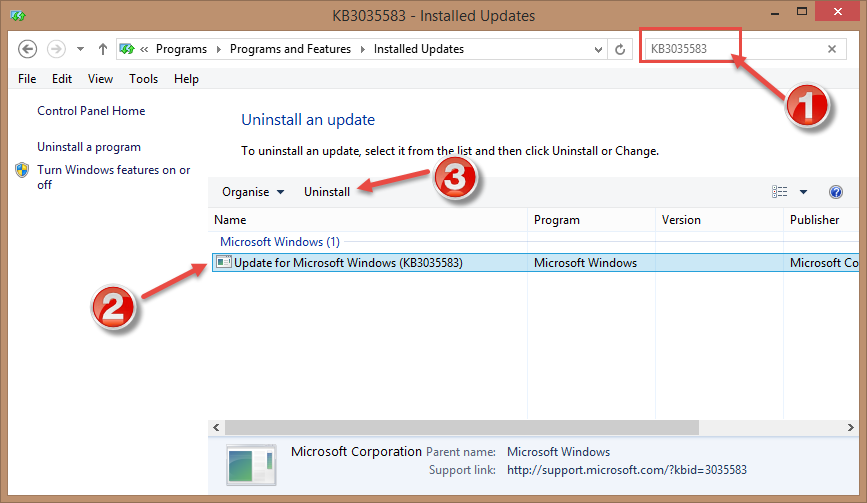Refresh the Installed Updates list
Screen dimensions: 867x503
pyautogui.click(x=620, y=49)
